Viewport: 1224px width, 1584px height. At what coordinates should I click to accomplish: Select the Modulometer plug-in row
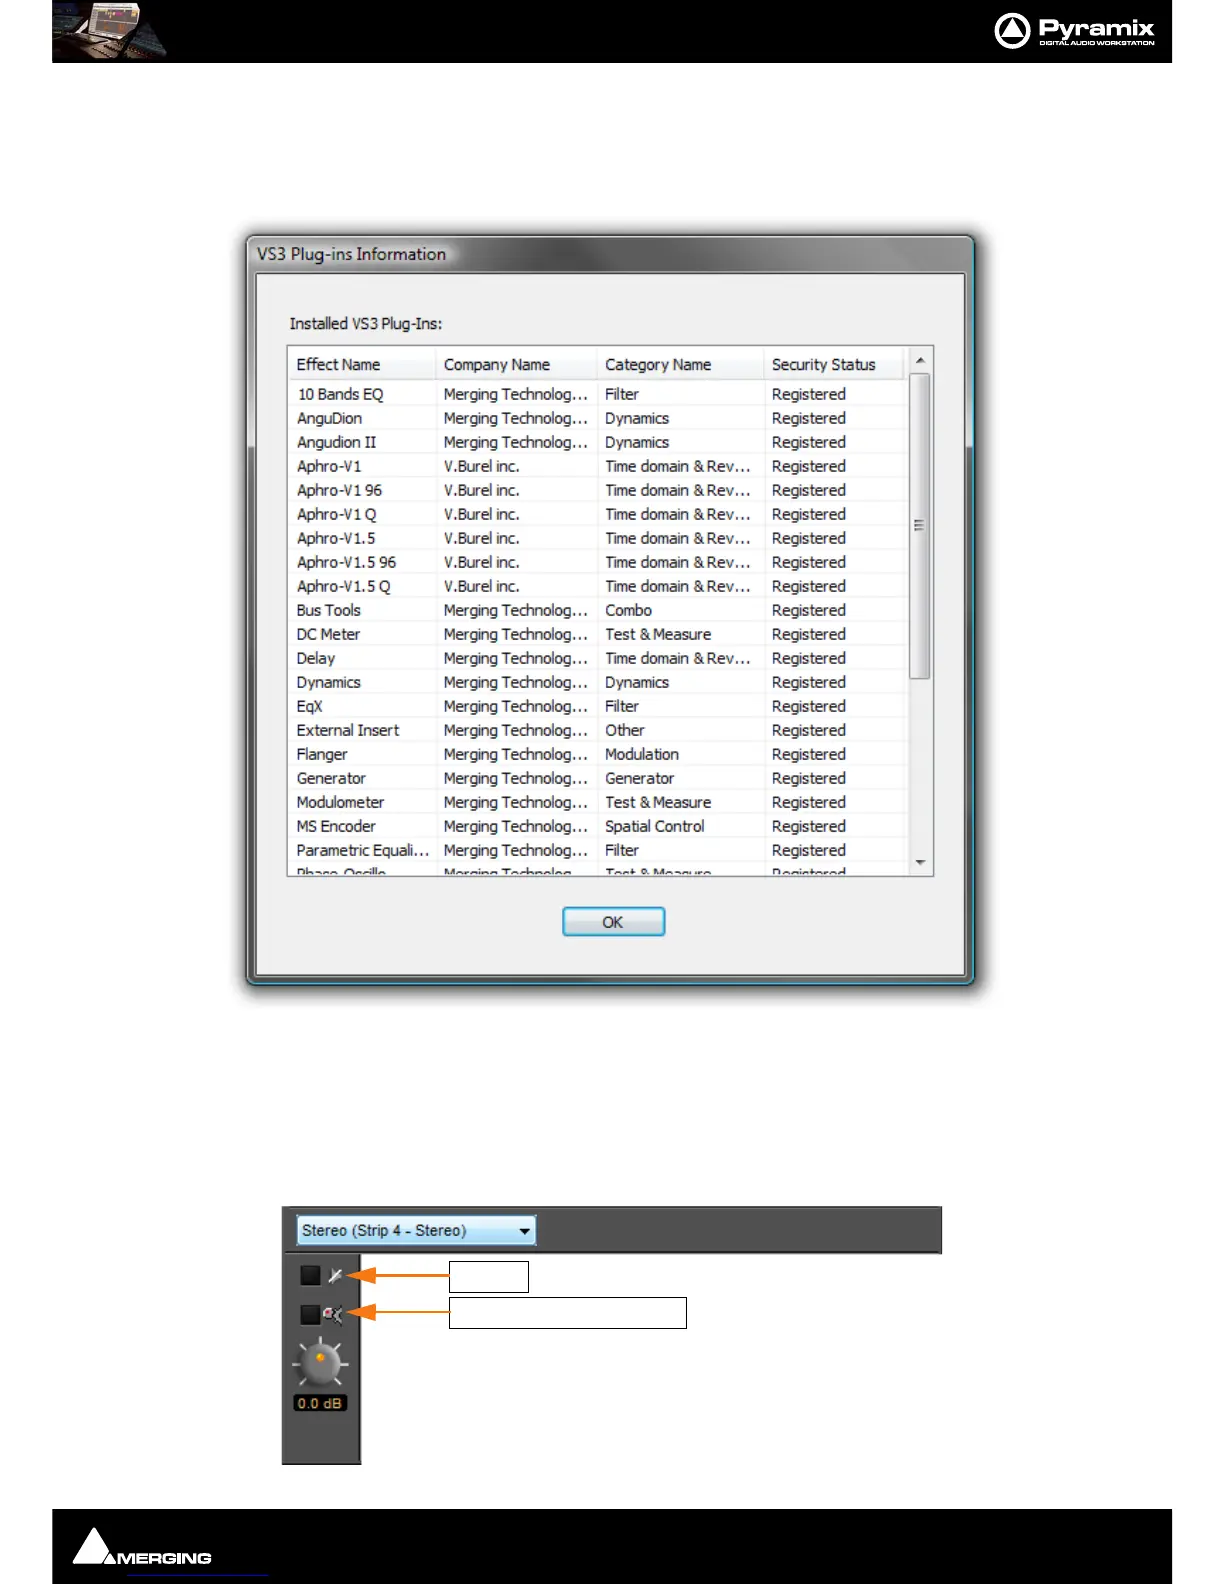coord(598,802)
